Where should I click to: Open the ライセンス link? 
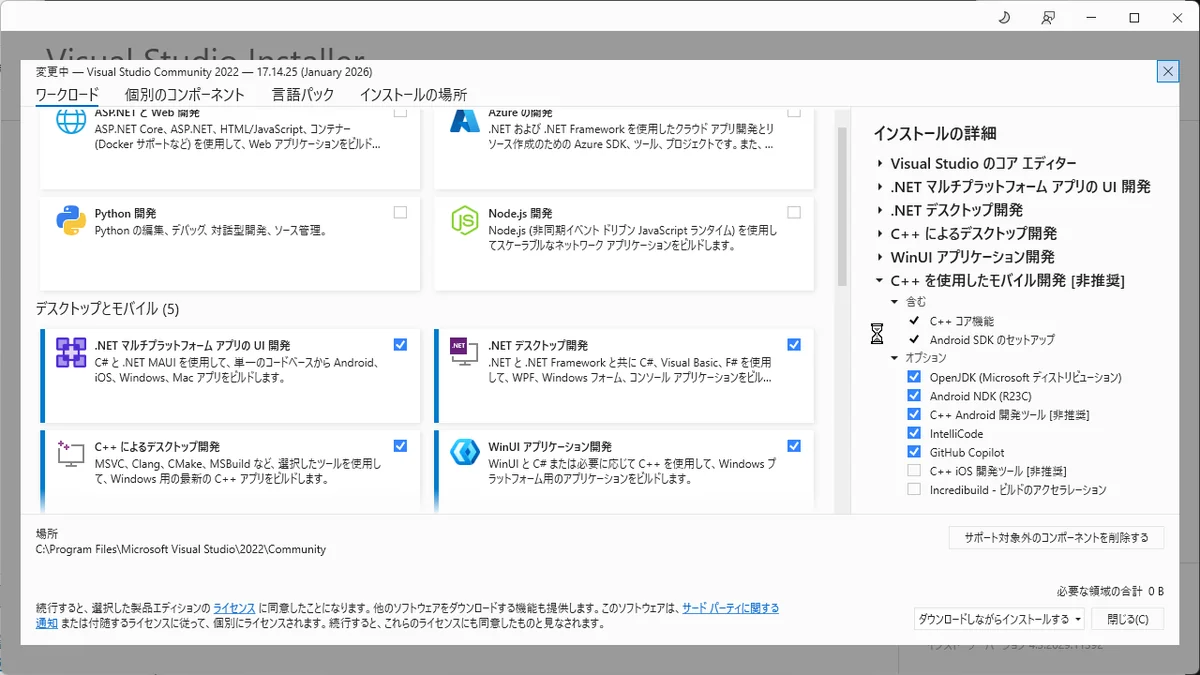coord(234,608)
